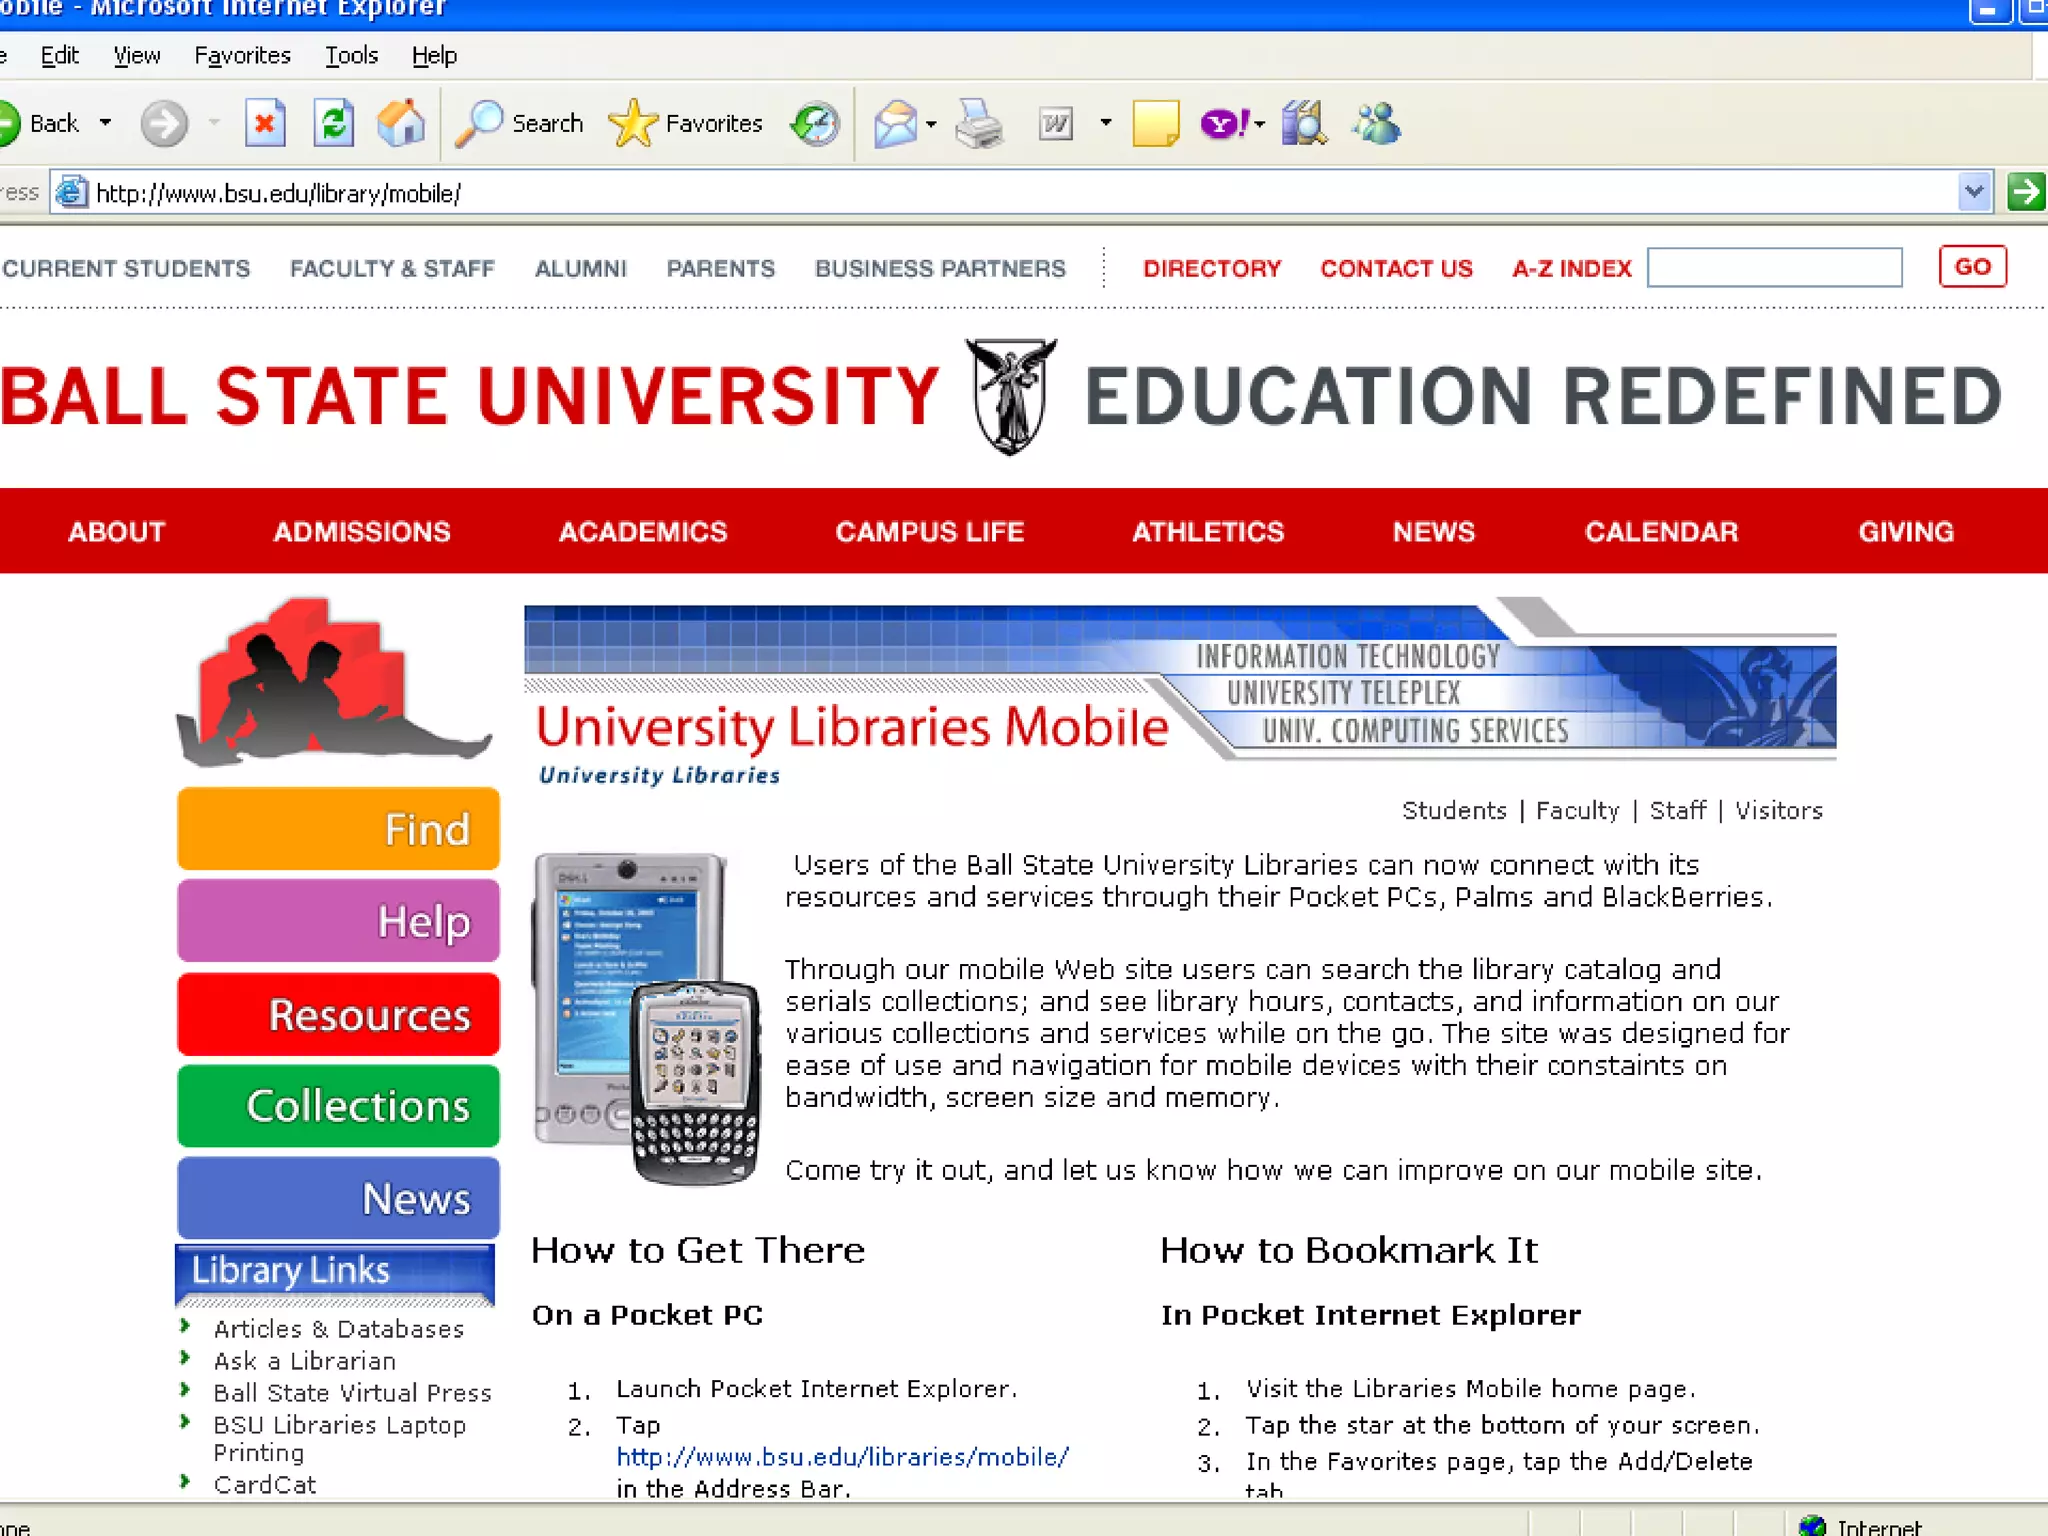Viewport: 2048px width, 1536px height.
Task: Expand the address bar dropdown
Action: coord(1973,191)
